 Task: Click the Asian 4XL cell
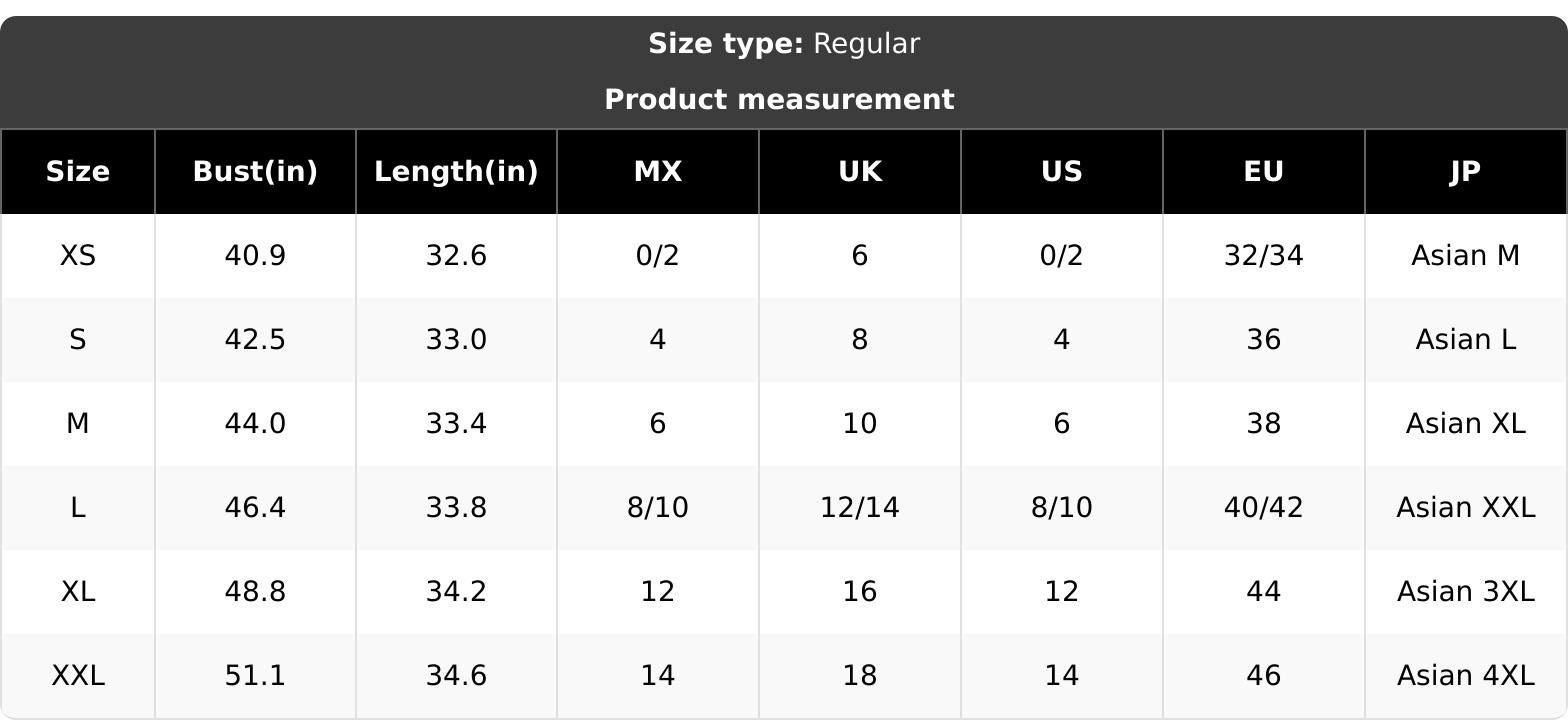click(1466, 676)
